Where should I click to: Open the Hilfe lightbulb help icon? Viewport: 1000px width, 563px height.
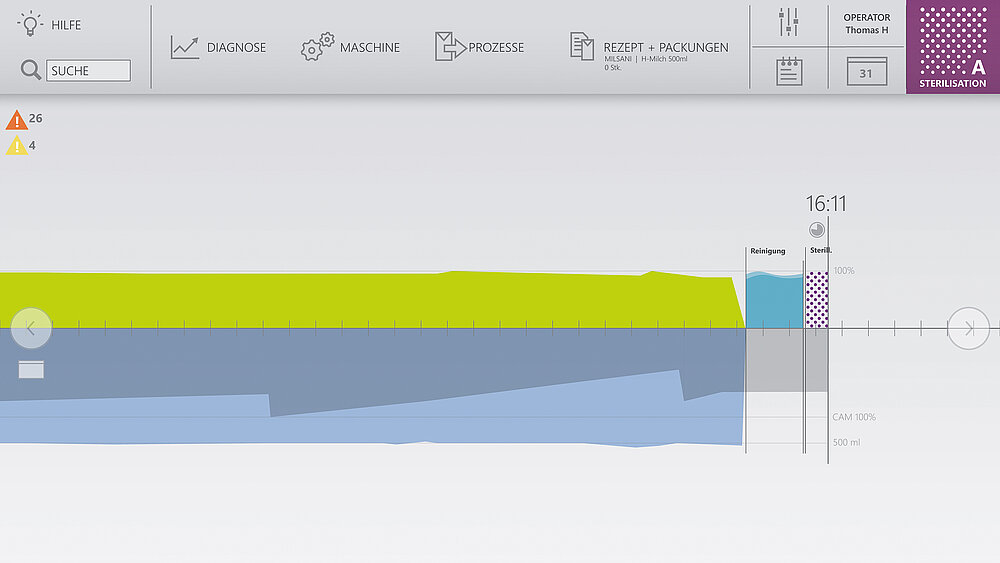tap(31, 24)
